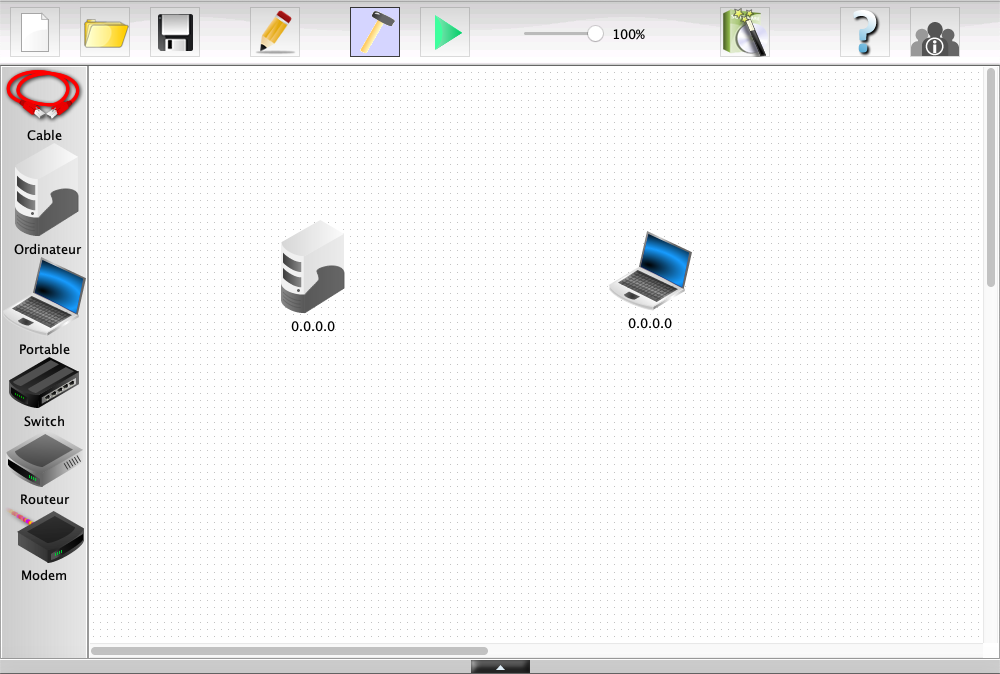Select the red Cable tool
This screenshot has height=674, width=1000.
pyautogui.click(x=44, y=97)
